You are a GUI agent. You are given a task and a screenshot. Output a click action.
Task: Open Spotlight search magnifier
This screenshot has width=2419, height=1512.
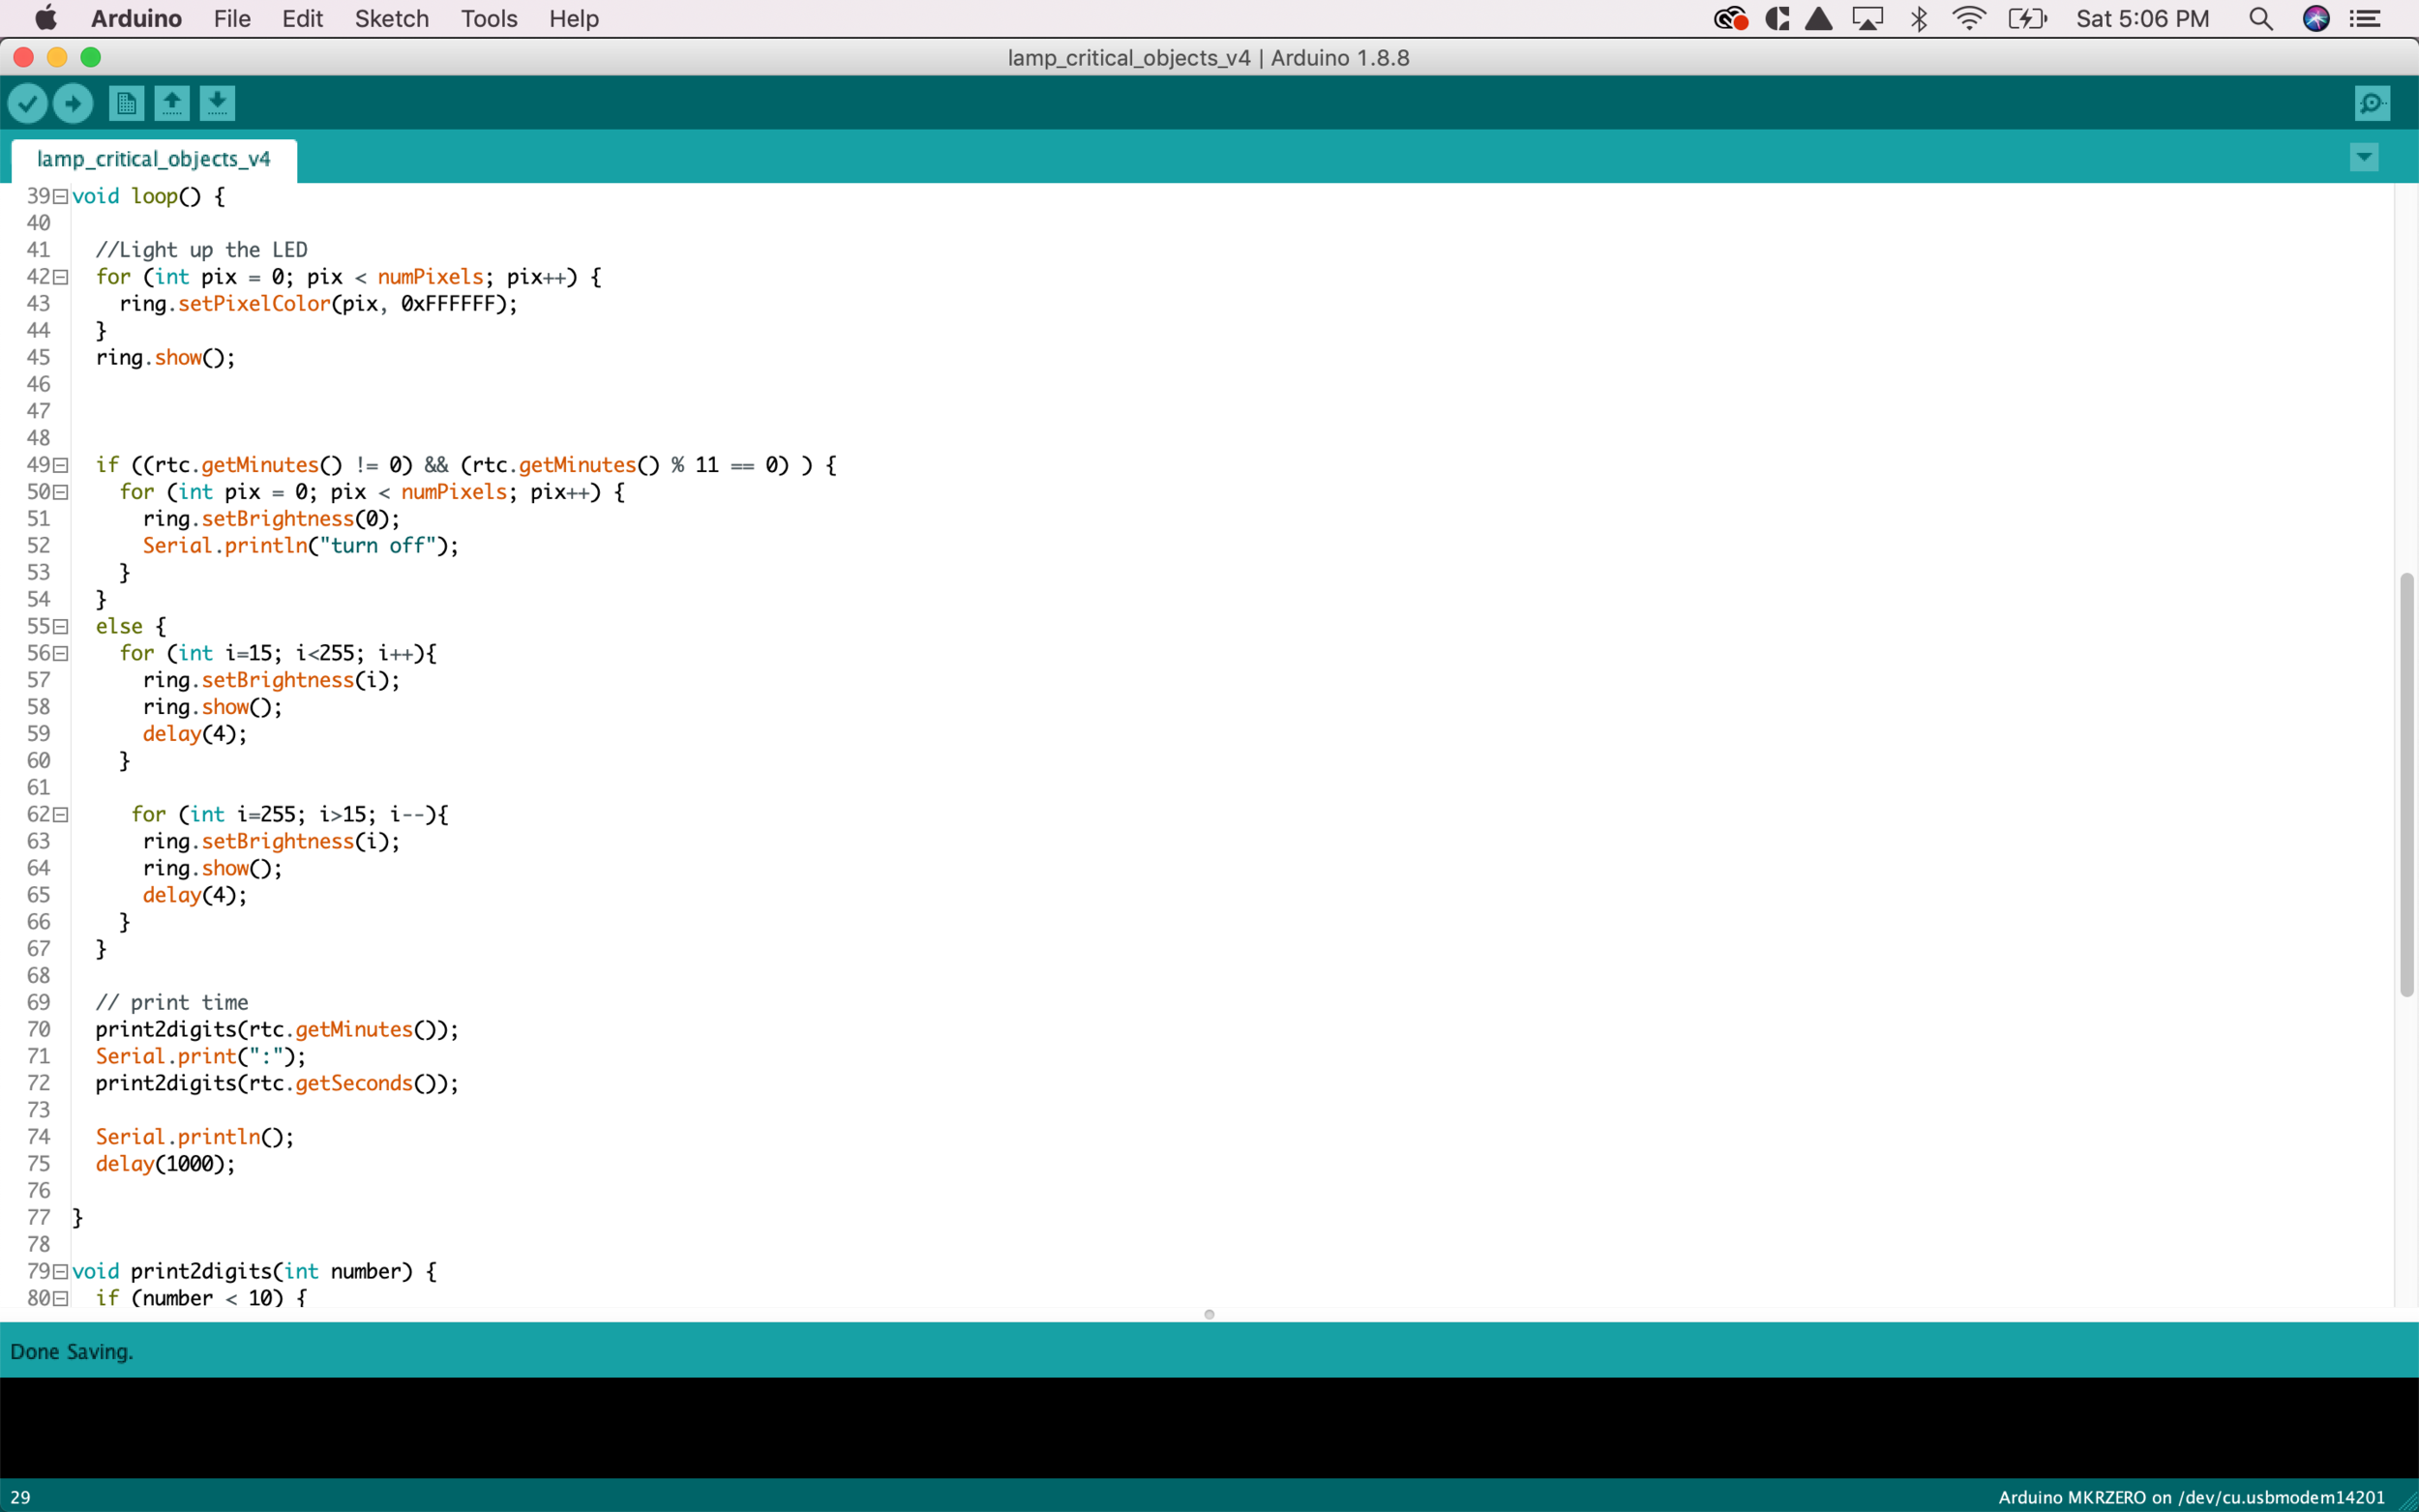[x=2261, y=19]
